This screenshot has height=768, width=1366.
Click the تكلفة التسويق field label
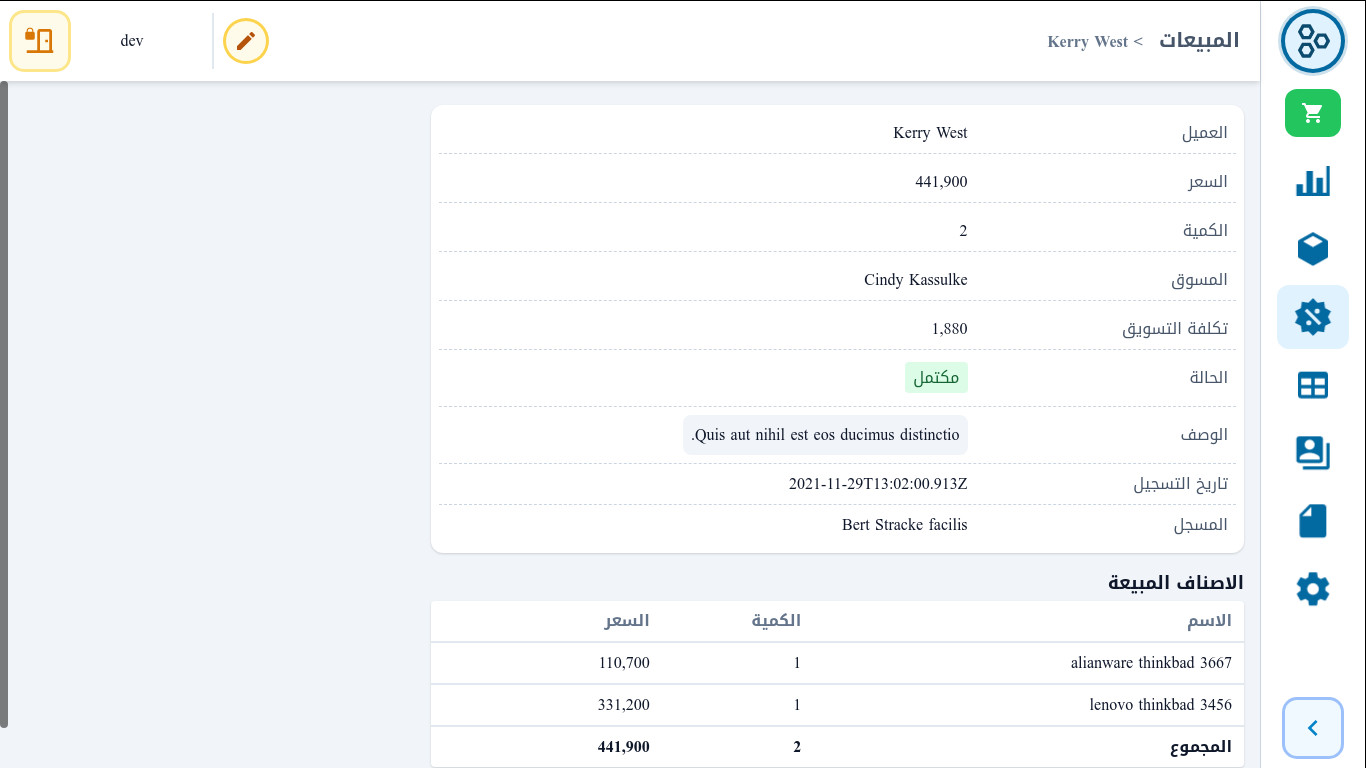point(1175,329)
